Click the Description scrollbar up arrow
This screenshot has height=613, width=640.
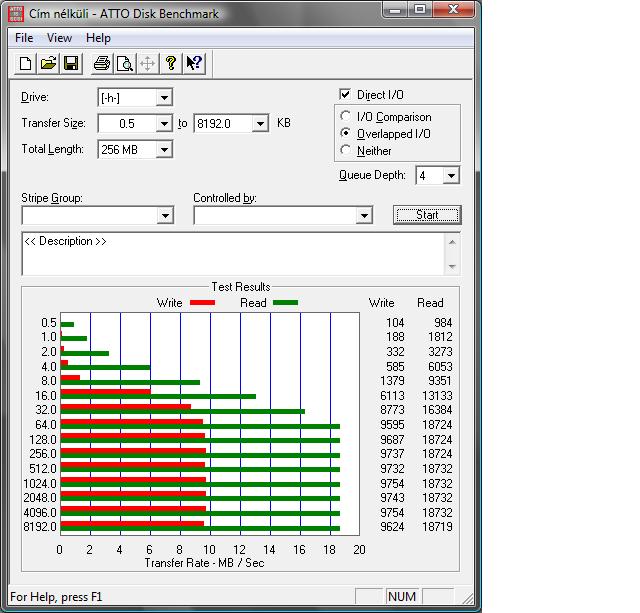click(x=452, y=242)
